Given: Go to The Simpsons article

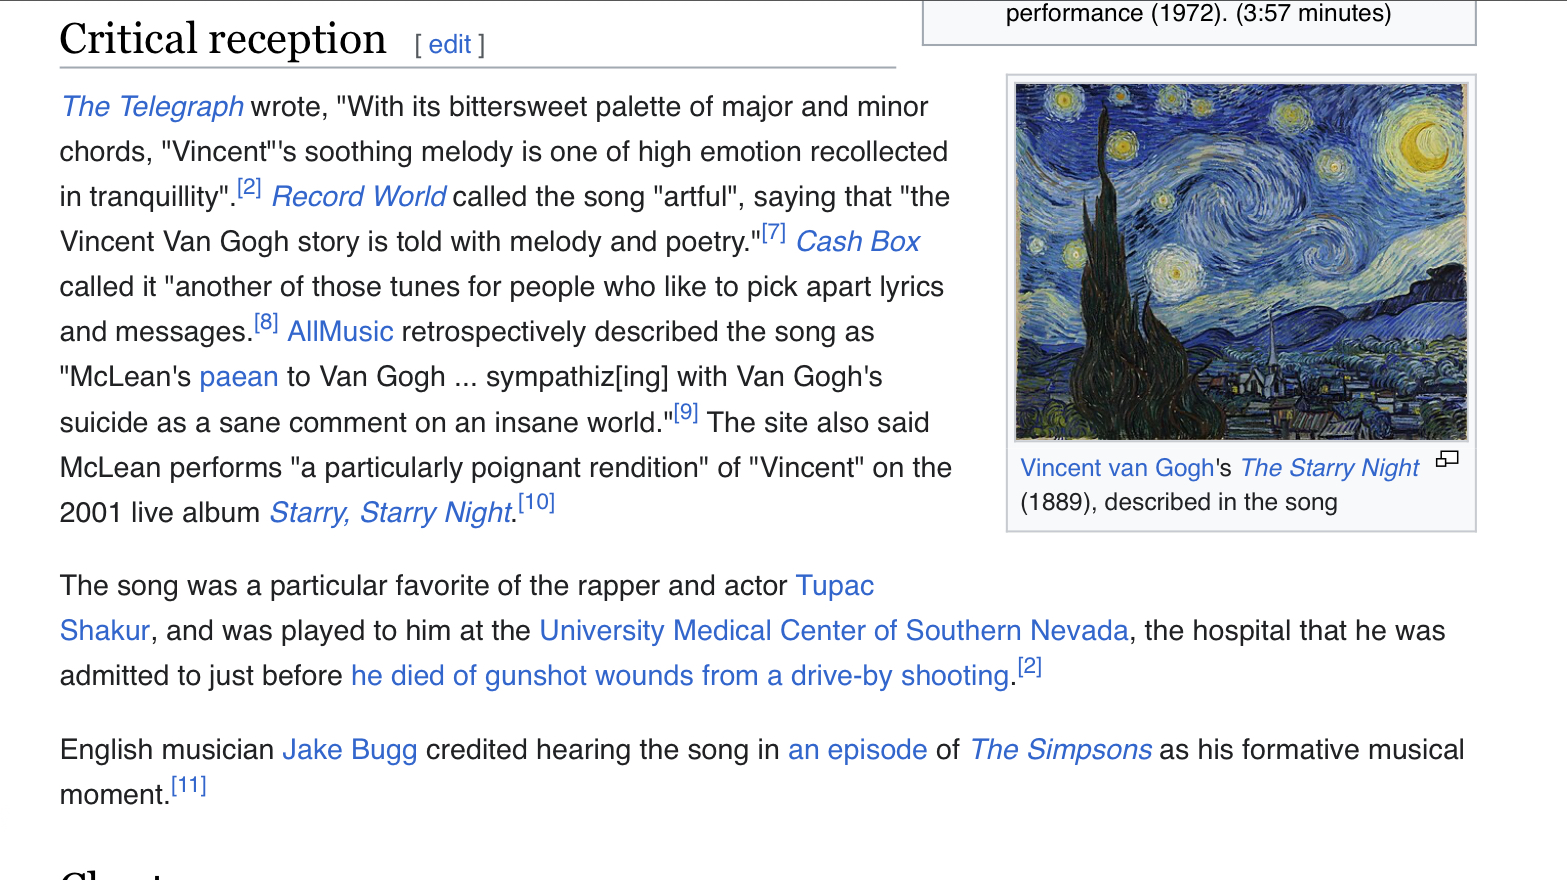Looking at the screenshot, I should click(x=1060, y=750).
